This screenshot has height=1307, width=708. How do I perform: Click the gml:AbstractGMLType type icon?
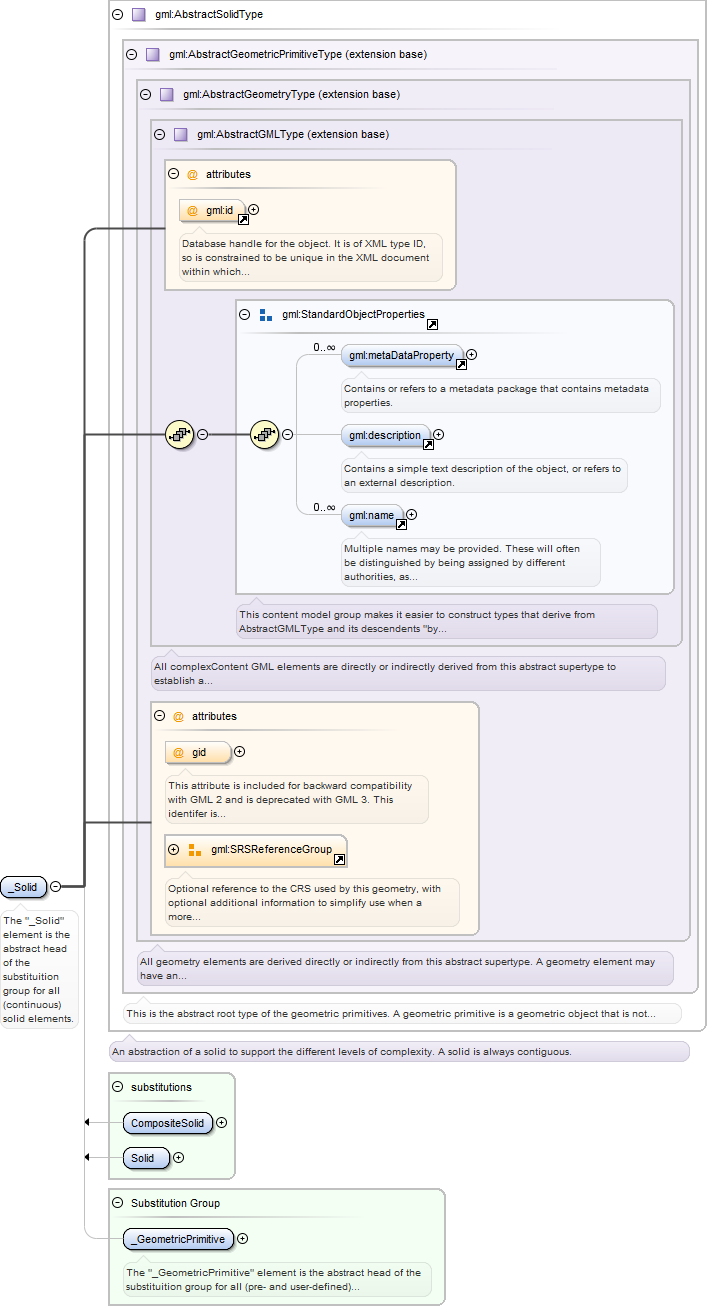(181, 134)
